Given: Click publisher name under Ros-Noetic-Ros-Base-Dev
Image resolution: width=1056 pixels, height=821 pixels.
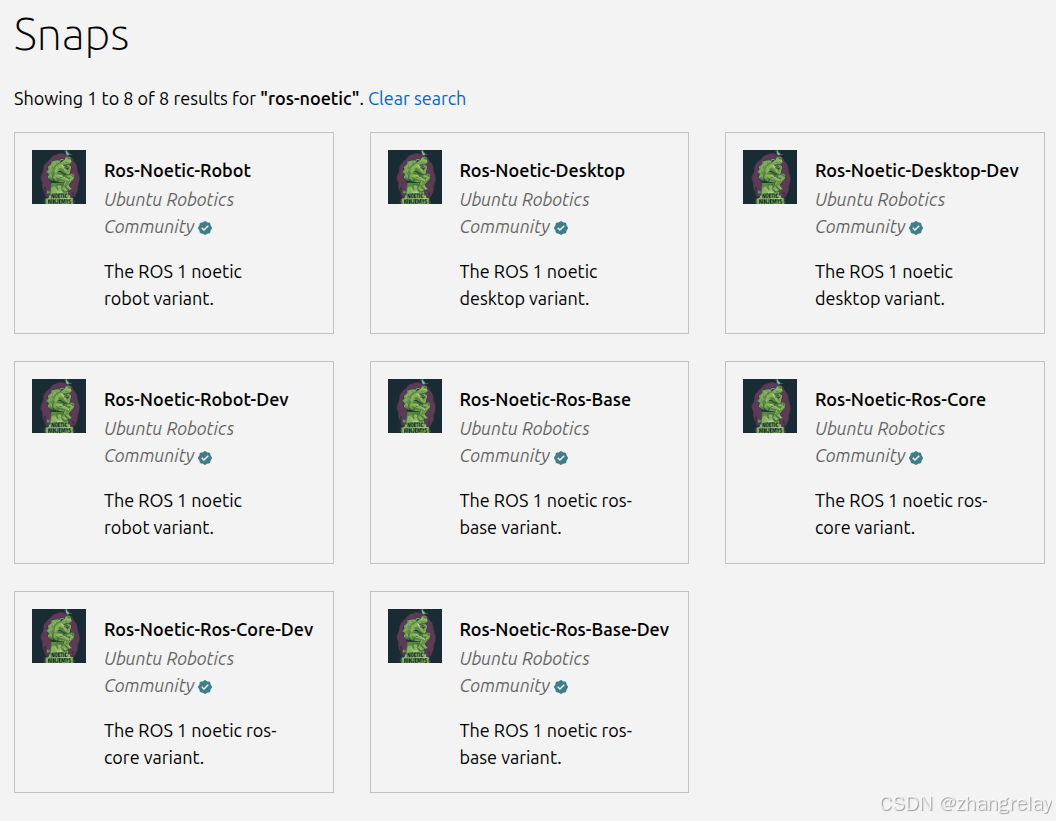Looking at the screenshot, I should pyautogui.click(x=525, y=671).
